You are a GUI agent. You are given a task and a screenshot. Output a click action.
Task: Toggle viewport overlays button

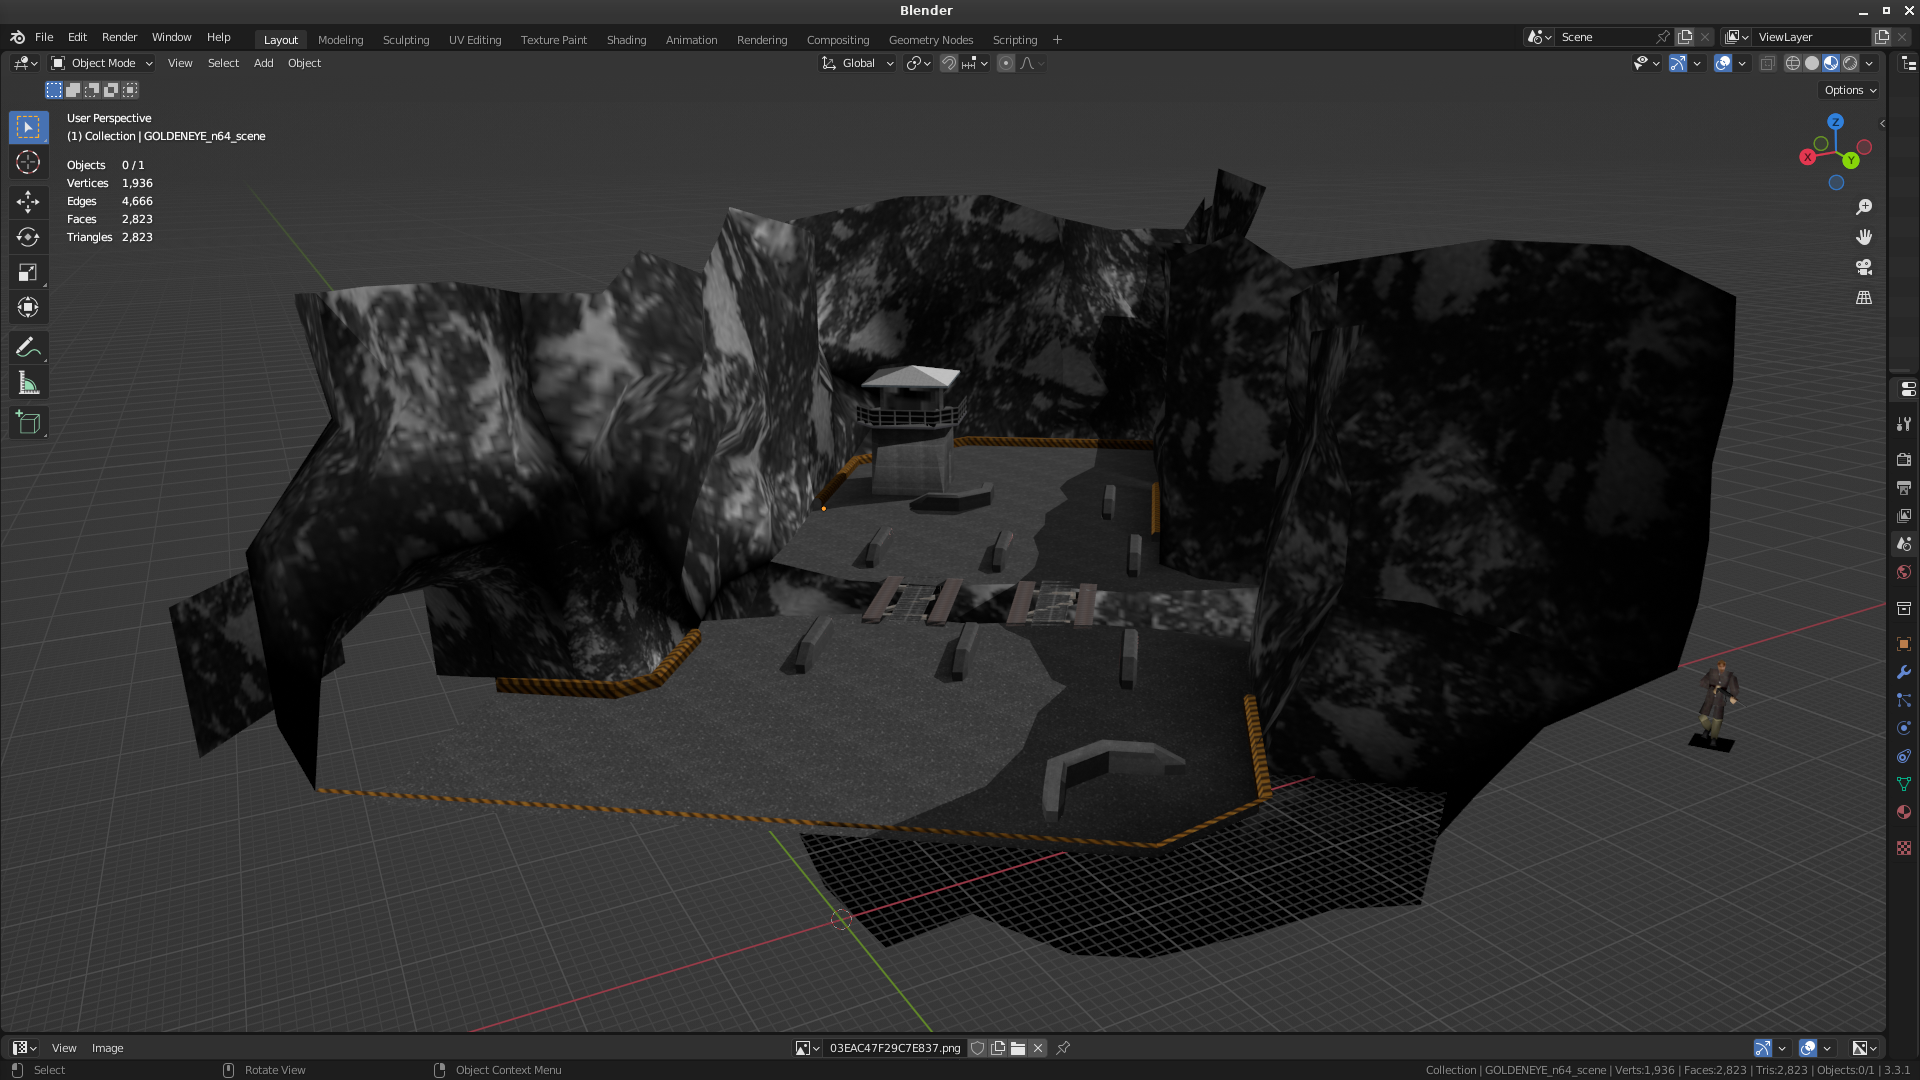click(1723, 63)
